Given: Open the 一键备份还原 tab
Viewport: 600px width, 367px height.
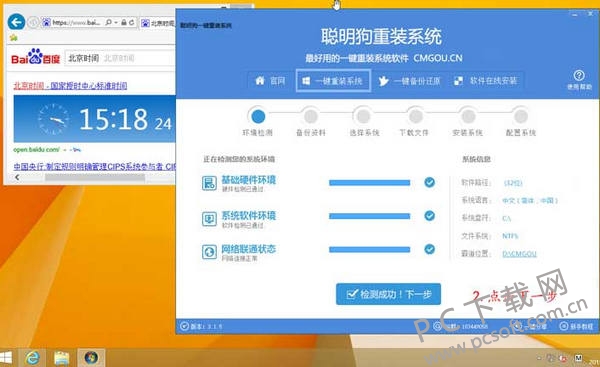Looking at the screenshot, I should click(x=409, y=81).
